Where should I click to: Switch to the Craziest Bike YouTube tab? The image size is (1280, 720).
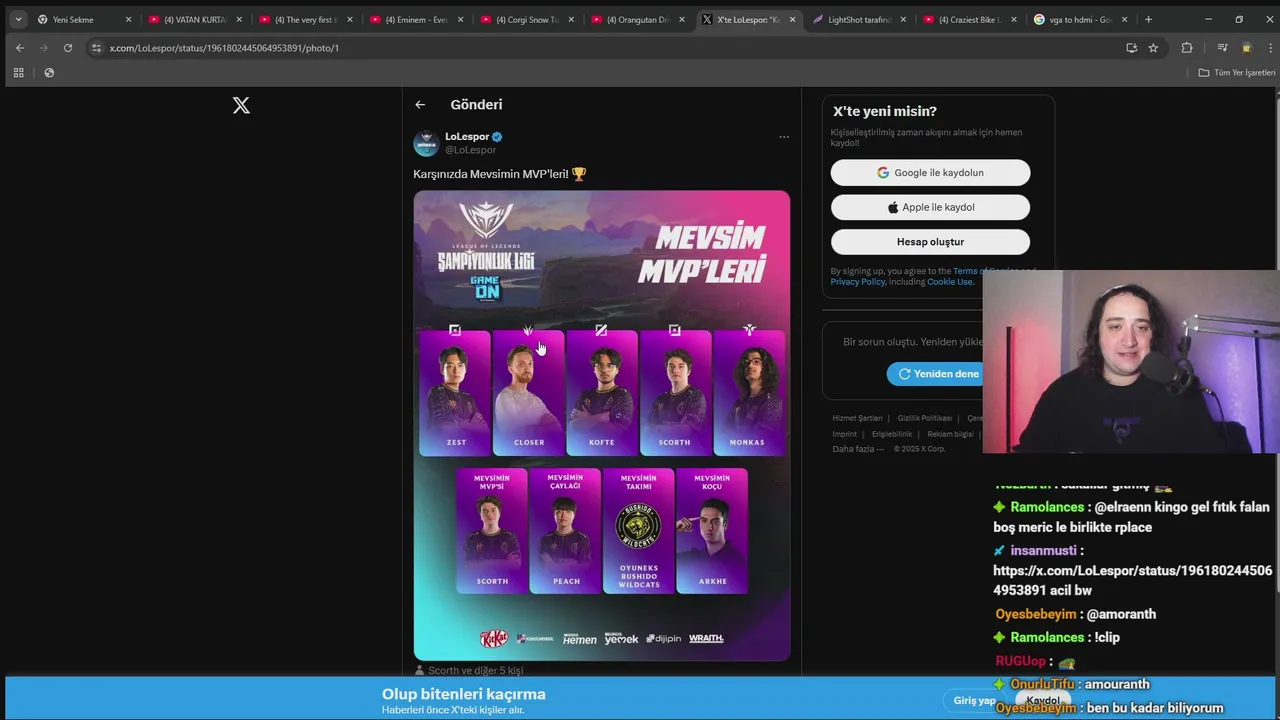(970, 19)
